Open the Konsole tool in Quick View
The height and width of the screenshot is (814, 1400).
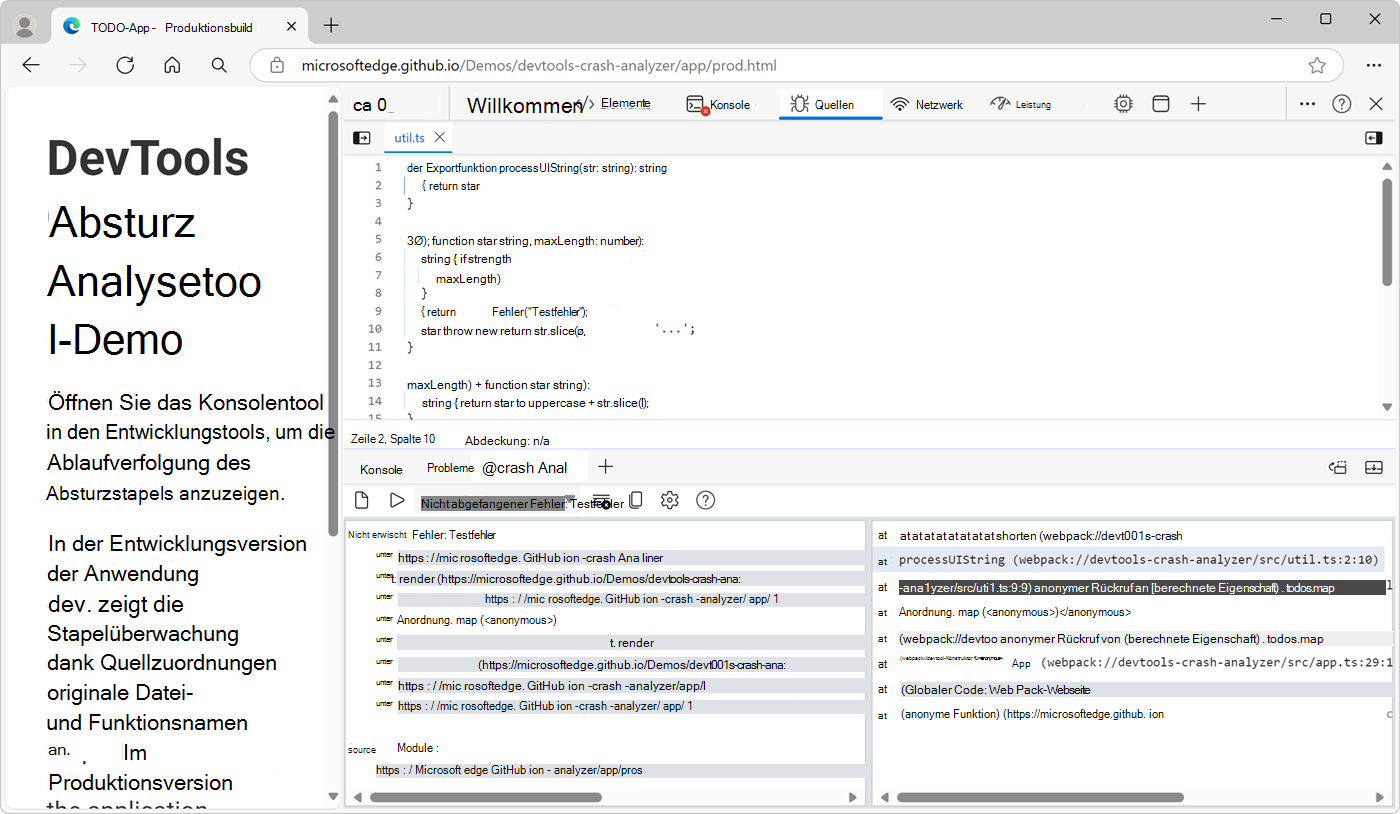coord(380,468)
